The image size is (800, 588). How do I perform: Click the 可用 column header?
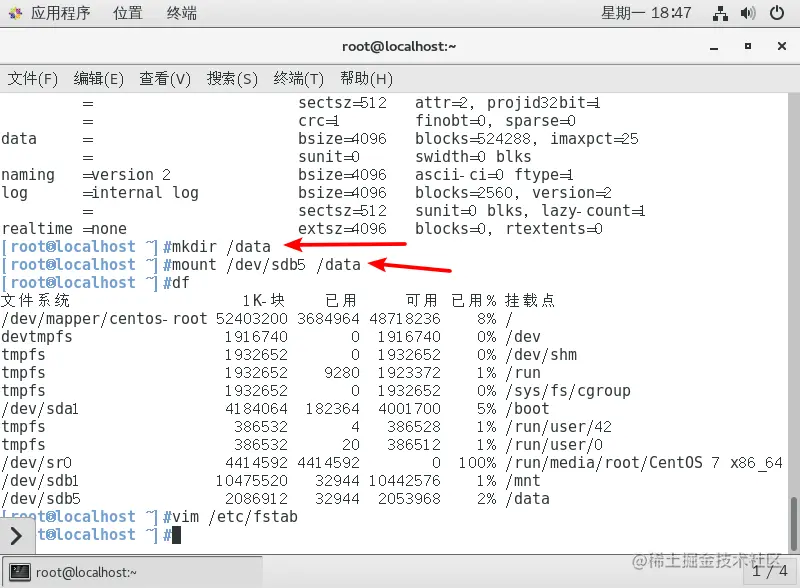tap(421, 301)
